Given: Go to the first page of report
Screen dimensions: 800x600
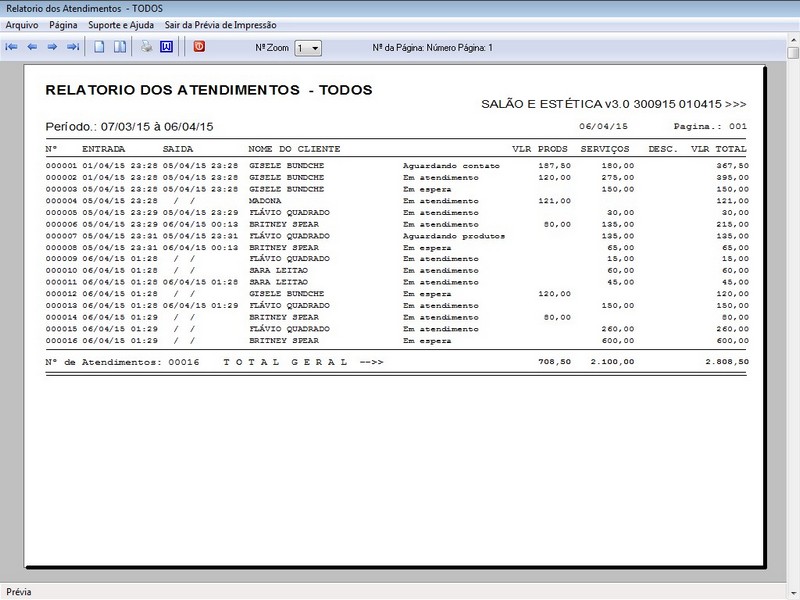Looking at the screenshot, I should tap(11, 47).
